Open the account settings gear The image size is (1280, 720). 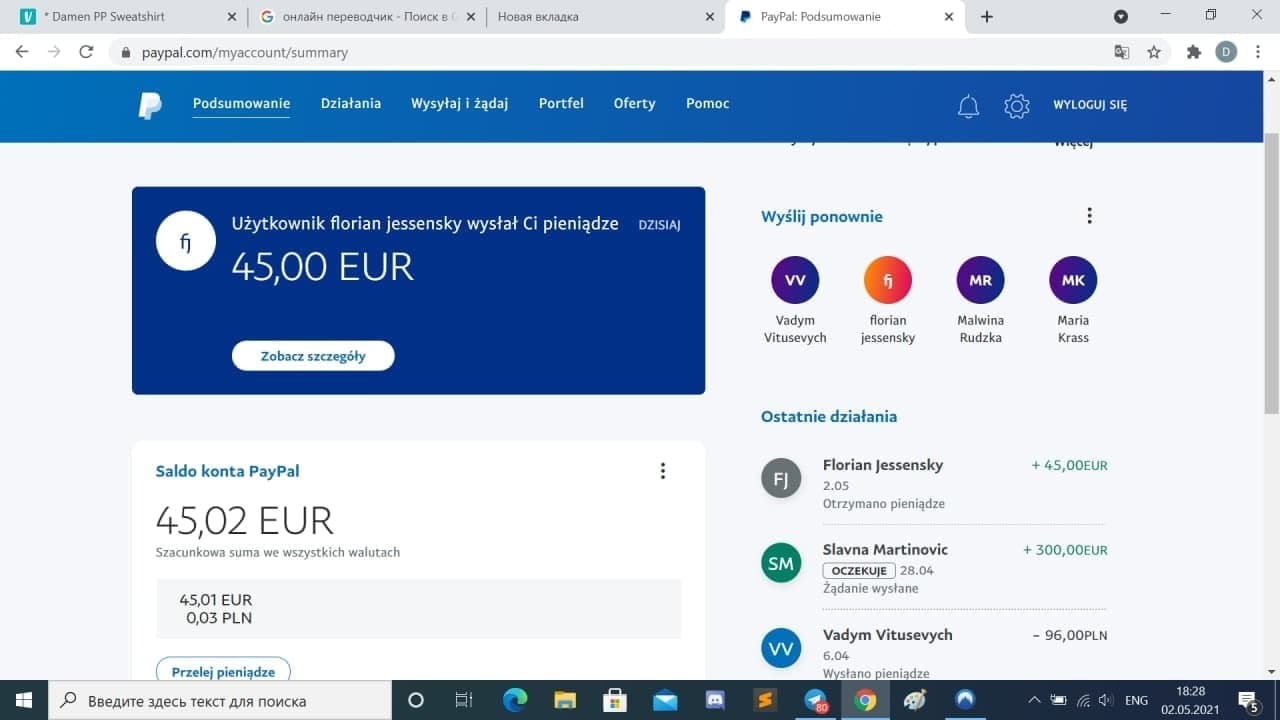click(1017, 106)
